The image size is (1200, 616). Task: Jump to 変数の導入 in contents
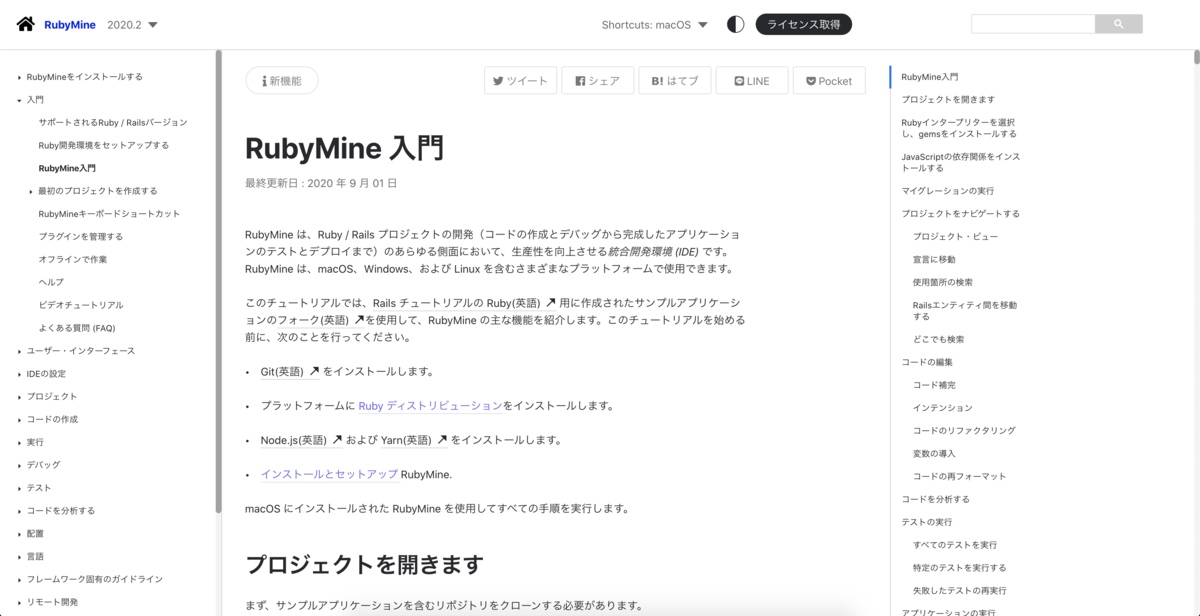click(x=934, y=454)
